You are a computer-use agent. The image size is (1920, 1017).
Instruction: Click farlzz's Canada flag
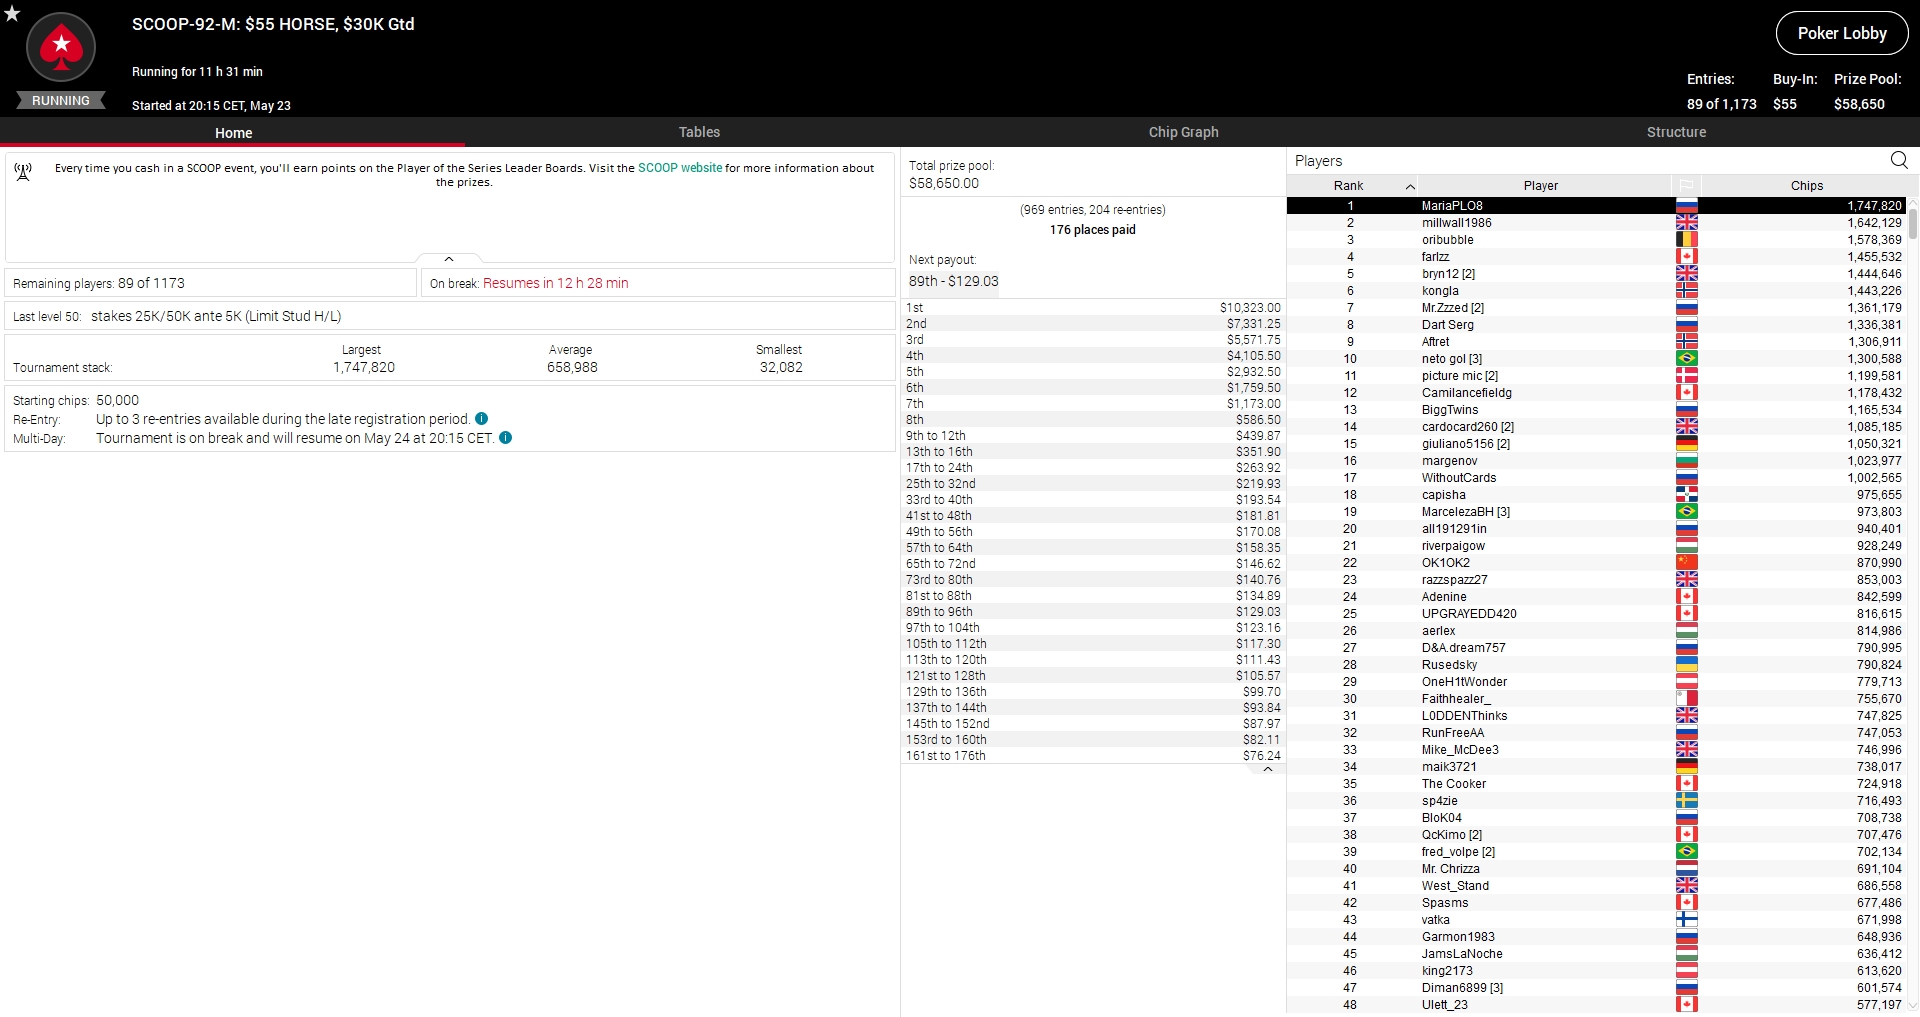(x=1686, y=257)
